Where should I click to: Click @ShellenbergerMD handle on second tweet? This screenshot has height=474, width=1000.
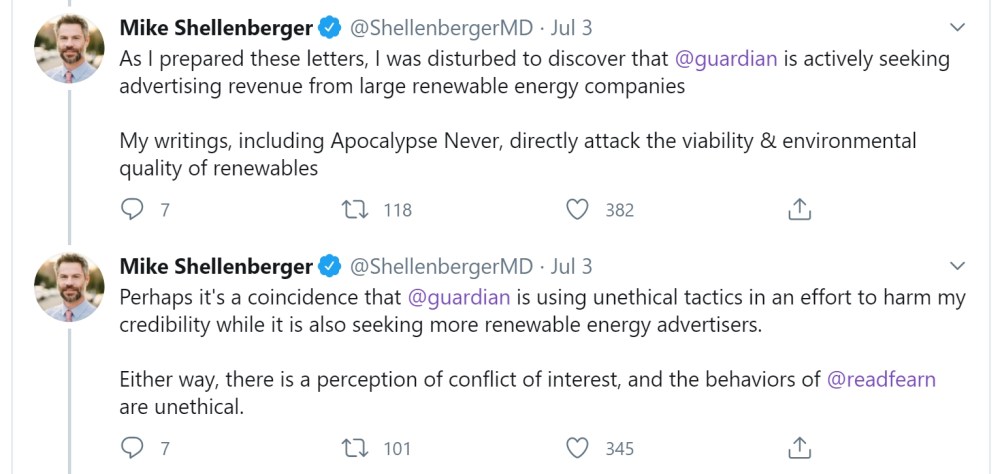(440, 266)
